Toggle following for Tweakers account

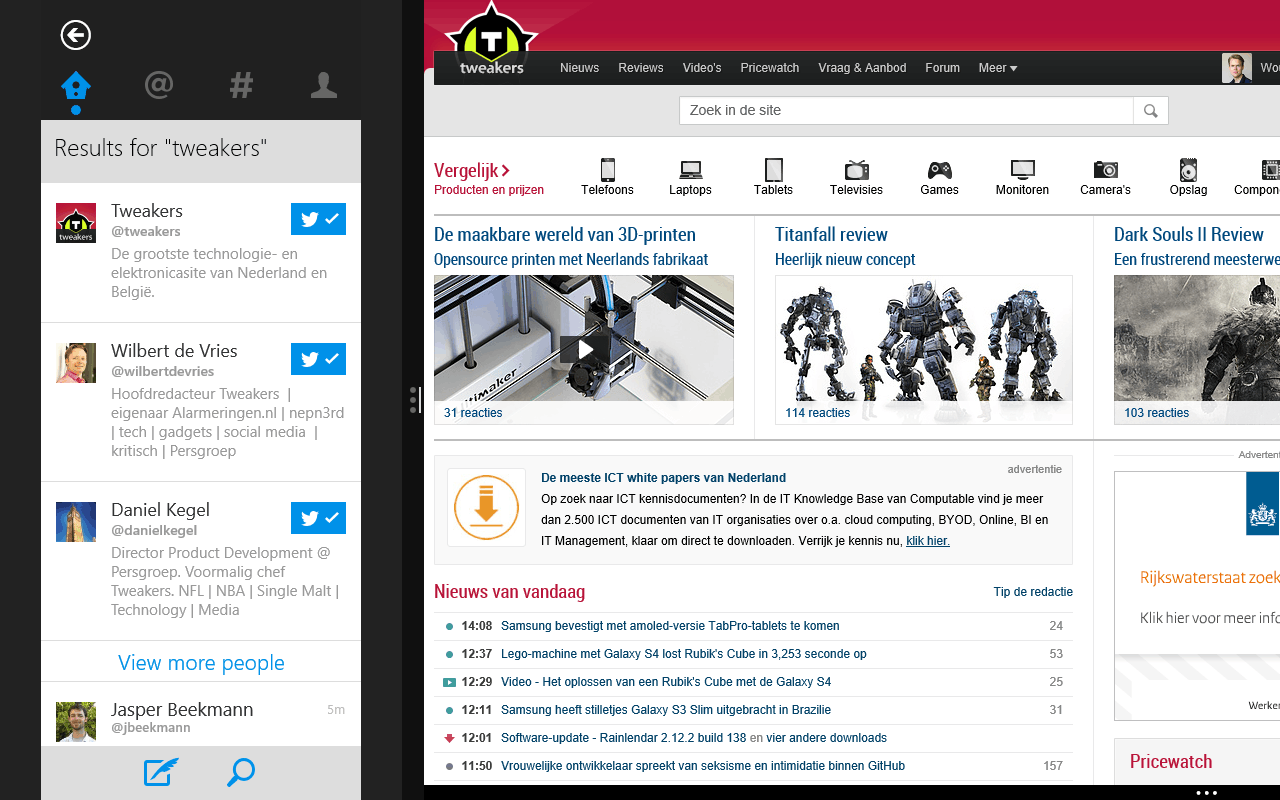tap(318, 219)
